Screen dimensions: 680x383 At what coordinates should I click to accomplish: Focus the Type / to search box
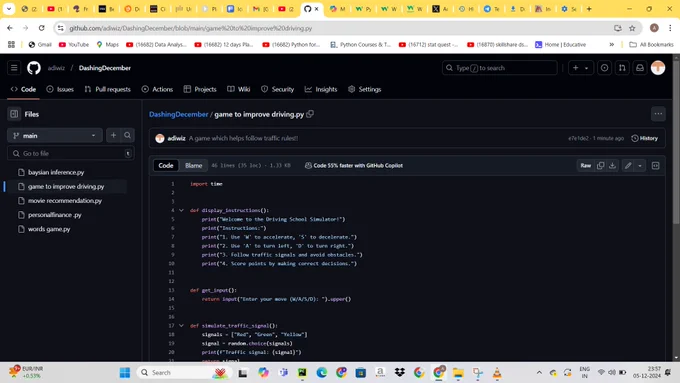(x=500, y=68)
